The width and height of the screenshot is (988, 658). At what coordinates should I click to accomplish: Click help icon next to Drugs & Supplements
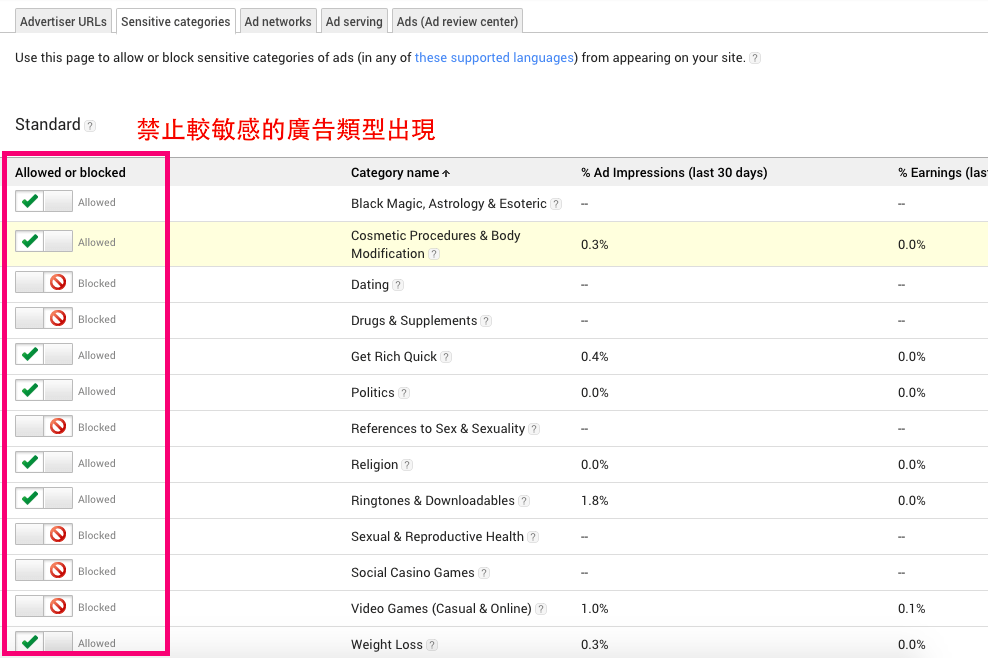486,321
